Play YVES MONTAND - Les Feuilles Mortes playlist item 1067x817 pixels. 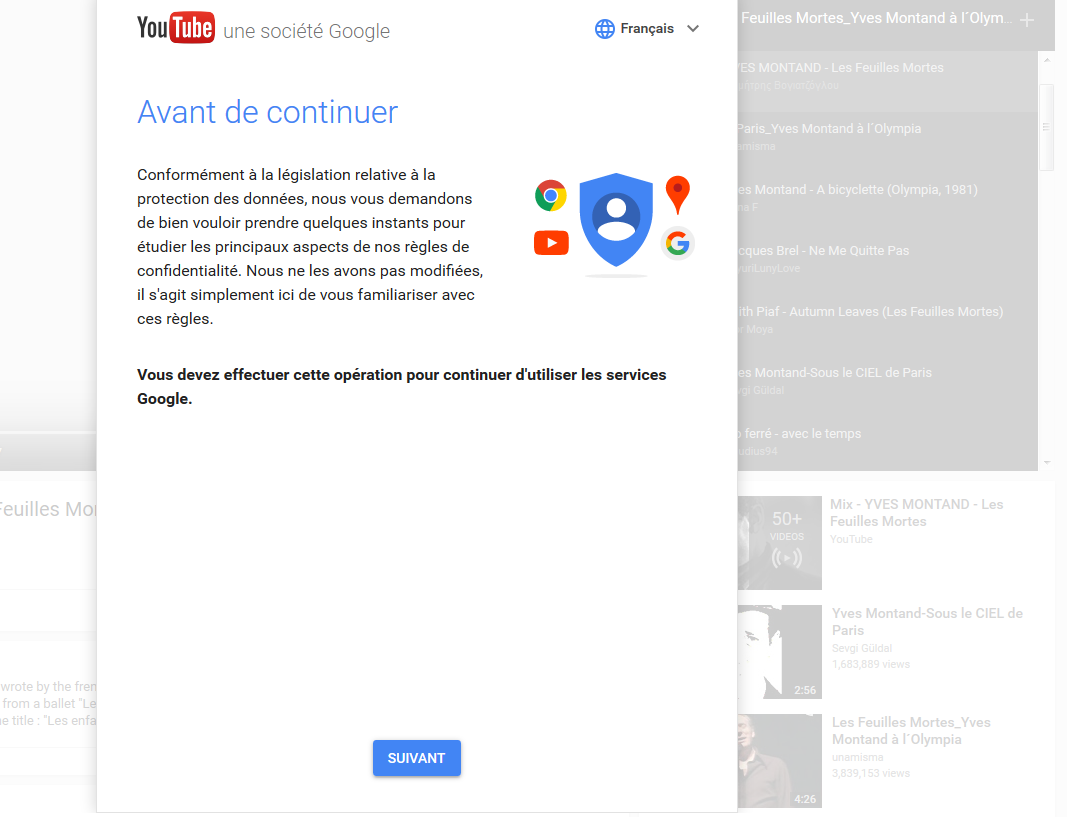pyautogui.click(x=887, y=81)
